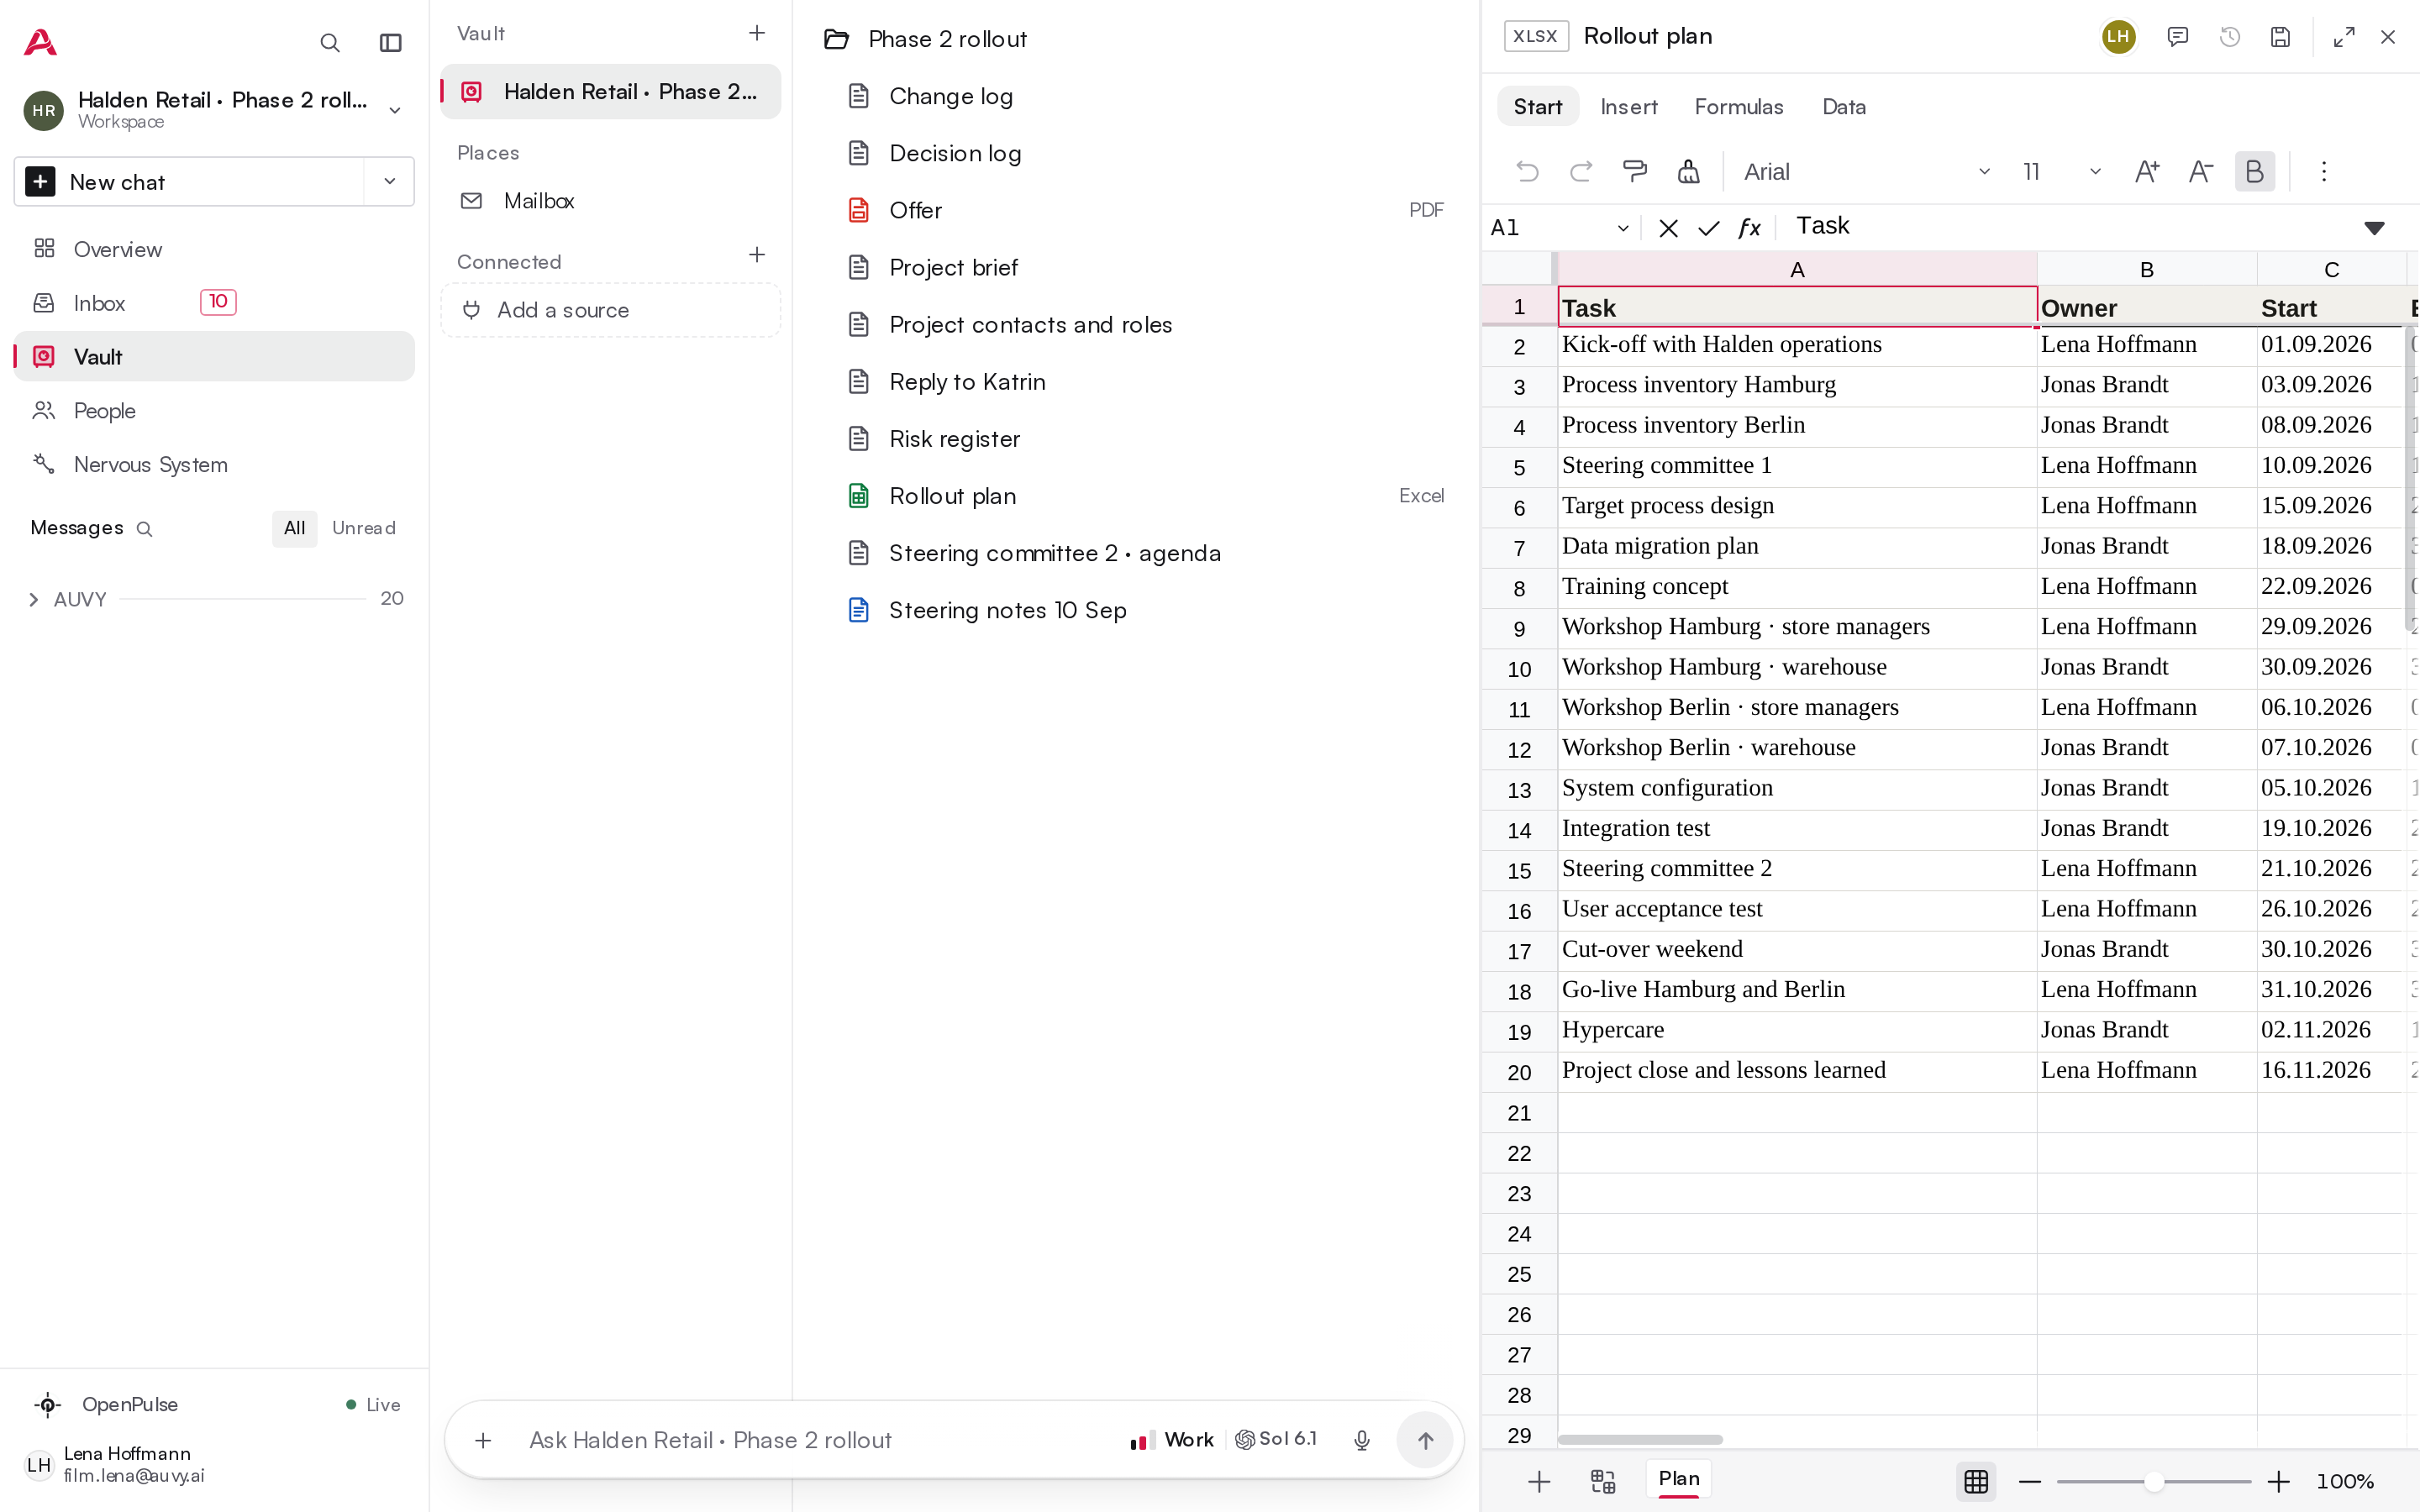This screenshot has width=2420, height=1512.
Task: Expand the AUVY messages group
Action: click(34, 599)
